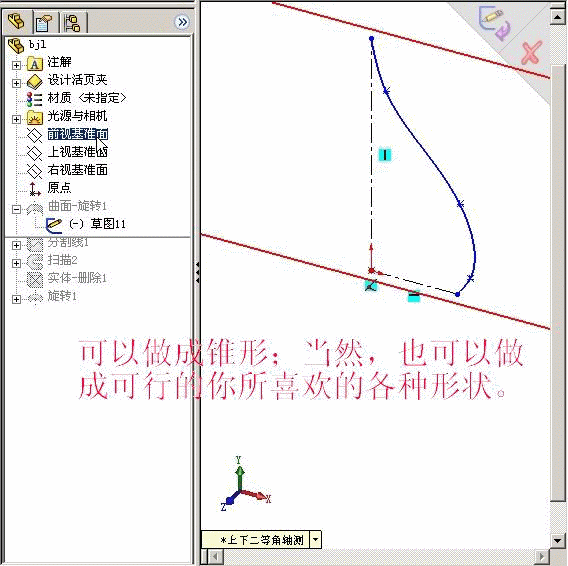The width and height of the screenshot is (568, 566).
Task: Click the origin icon beside 原点
Action: coord(35,189)
